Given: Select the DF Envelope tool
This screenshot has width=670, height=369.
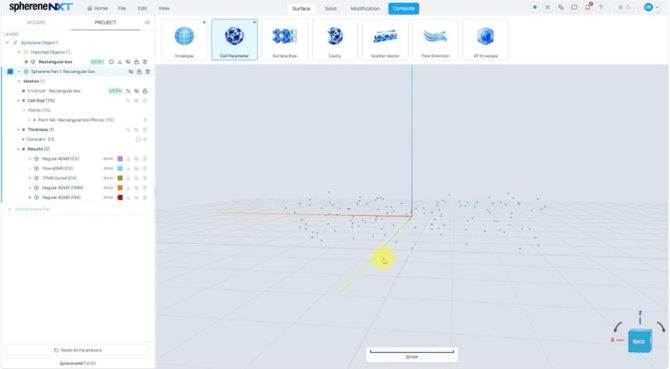Looking at the screenshot, I should (x=485, y=39).
